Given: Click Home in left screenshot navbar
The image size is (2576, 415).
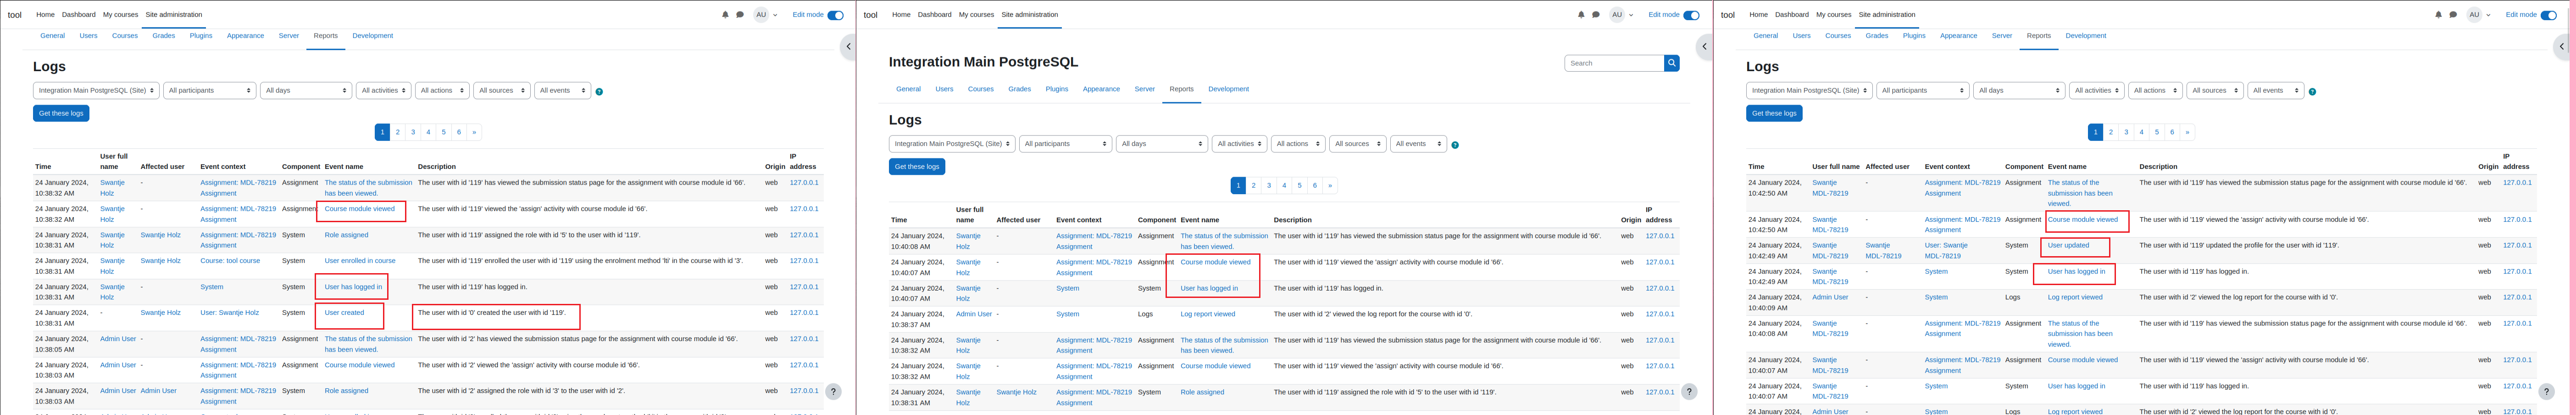Looking at the screenshot, I should tap(45, 15).
